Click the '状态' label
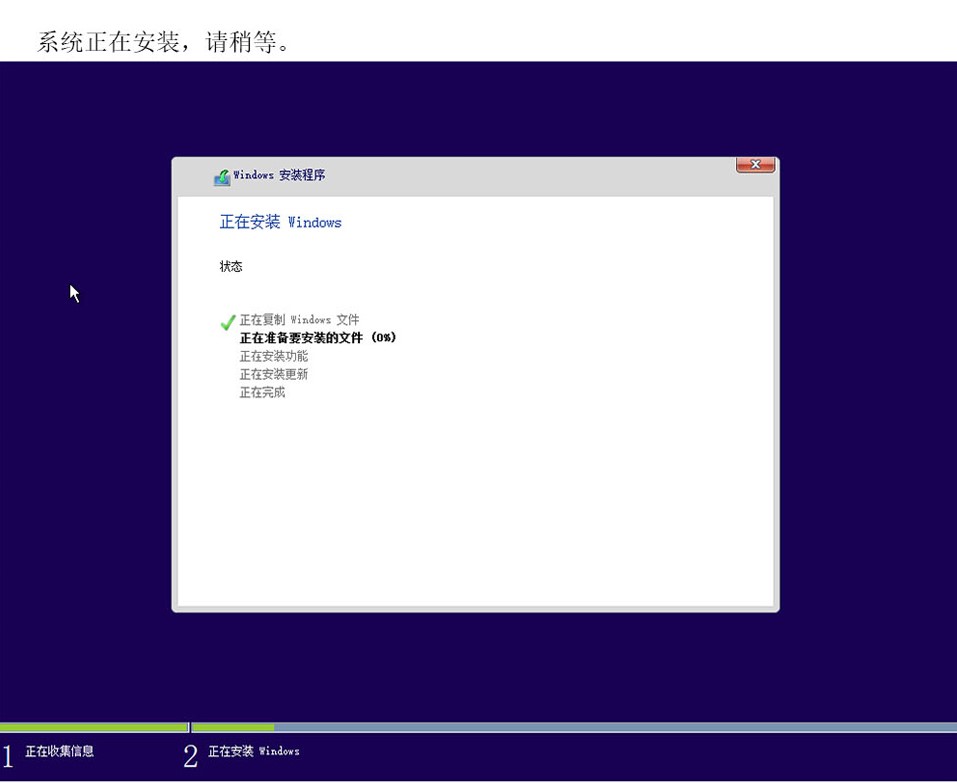The width and height of the screenshot is (957, 783). [x=231, y=266]
